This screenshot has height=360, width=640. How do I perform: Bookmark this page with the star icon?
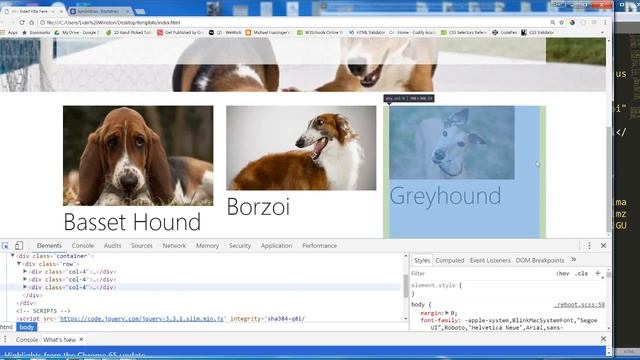(562, 22)
